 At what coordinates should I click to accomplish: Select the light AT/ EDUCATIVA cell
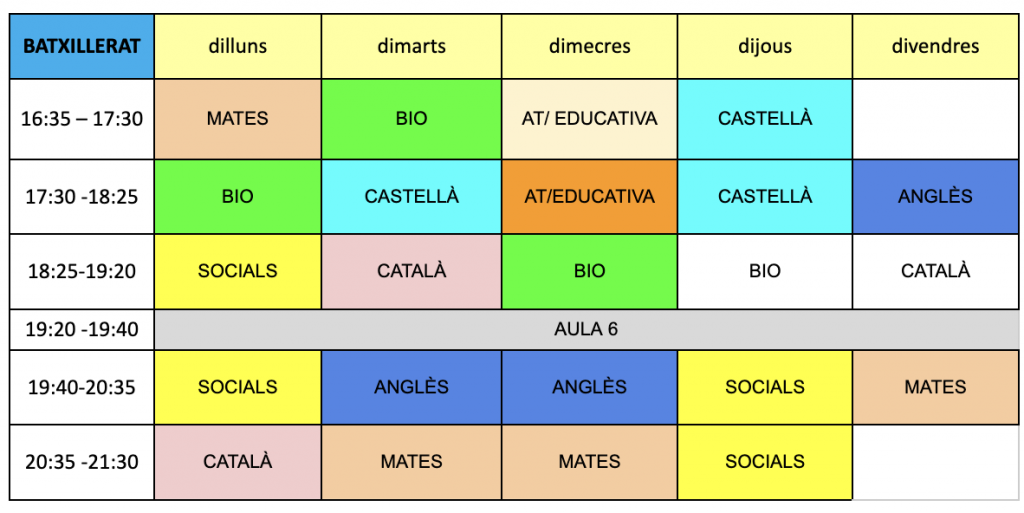click(590, 119)
